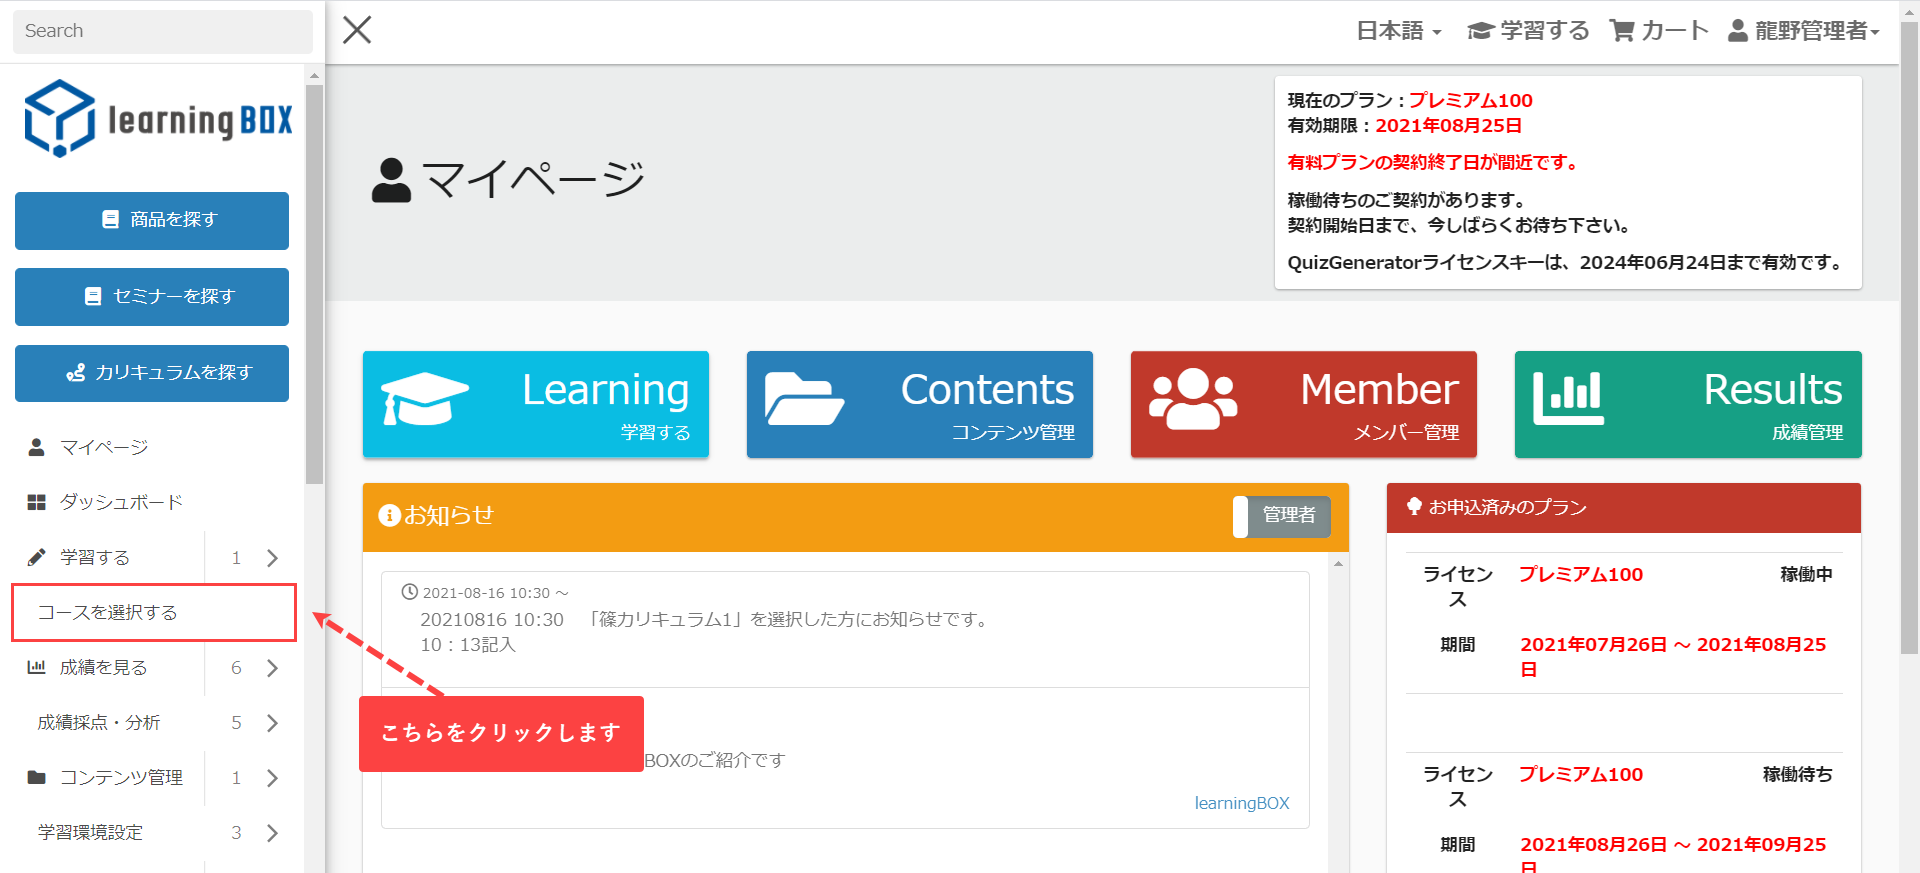
Task: Open the Contents folder tile
Action: (919, 404)
